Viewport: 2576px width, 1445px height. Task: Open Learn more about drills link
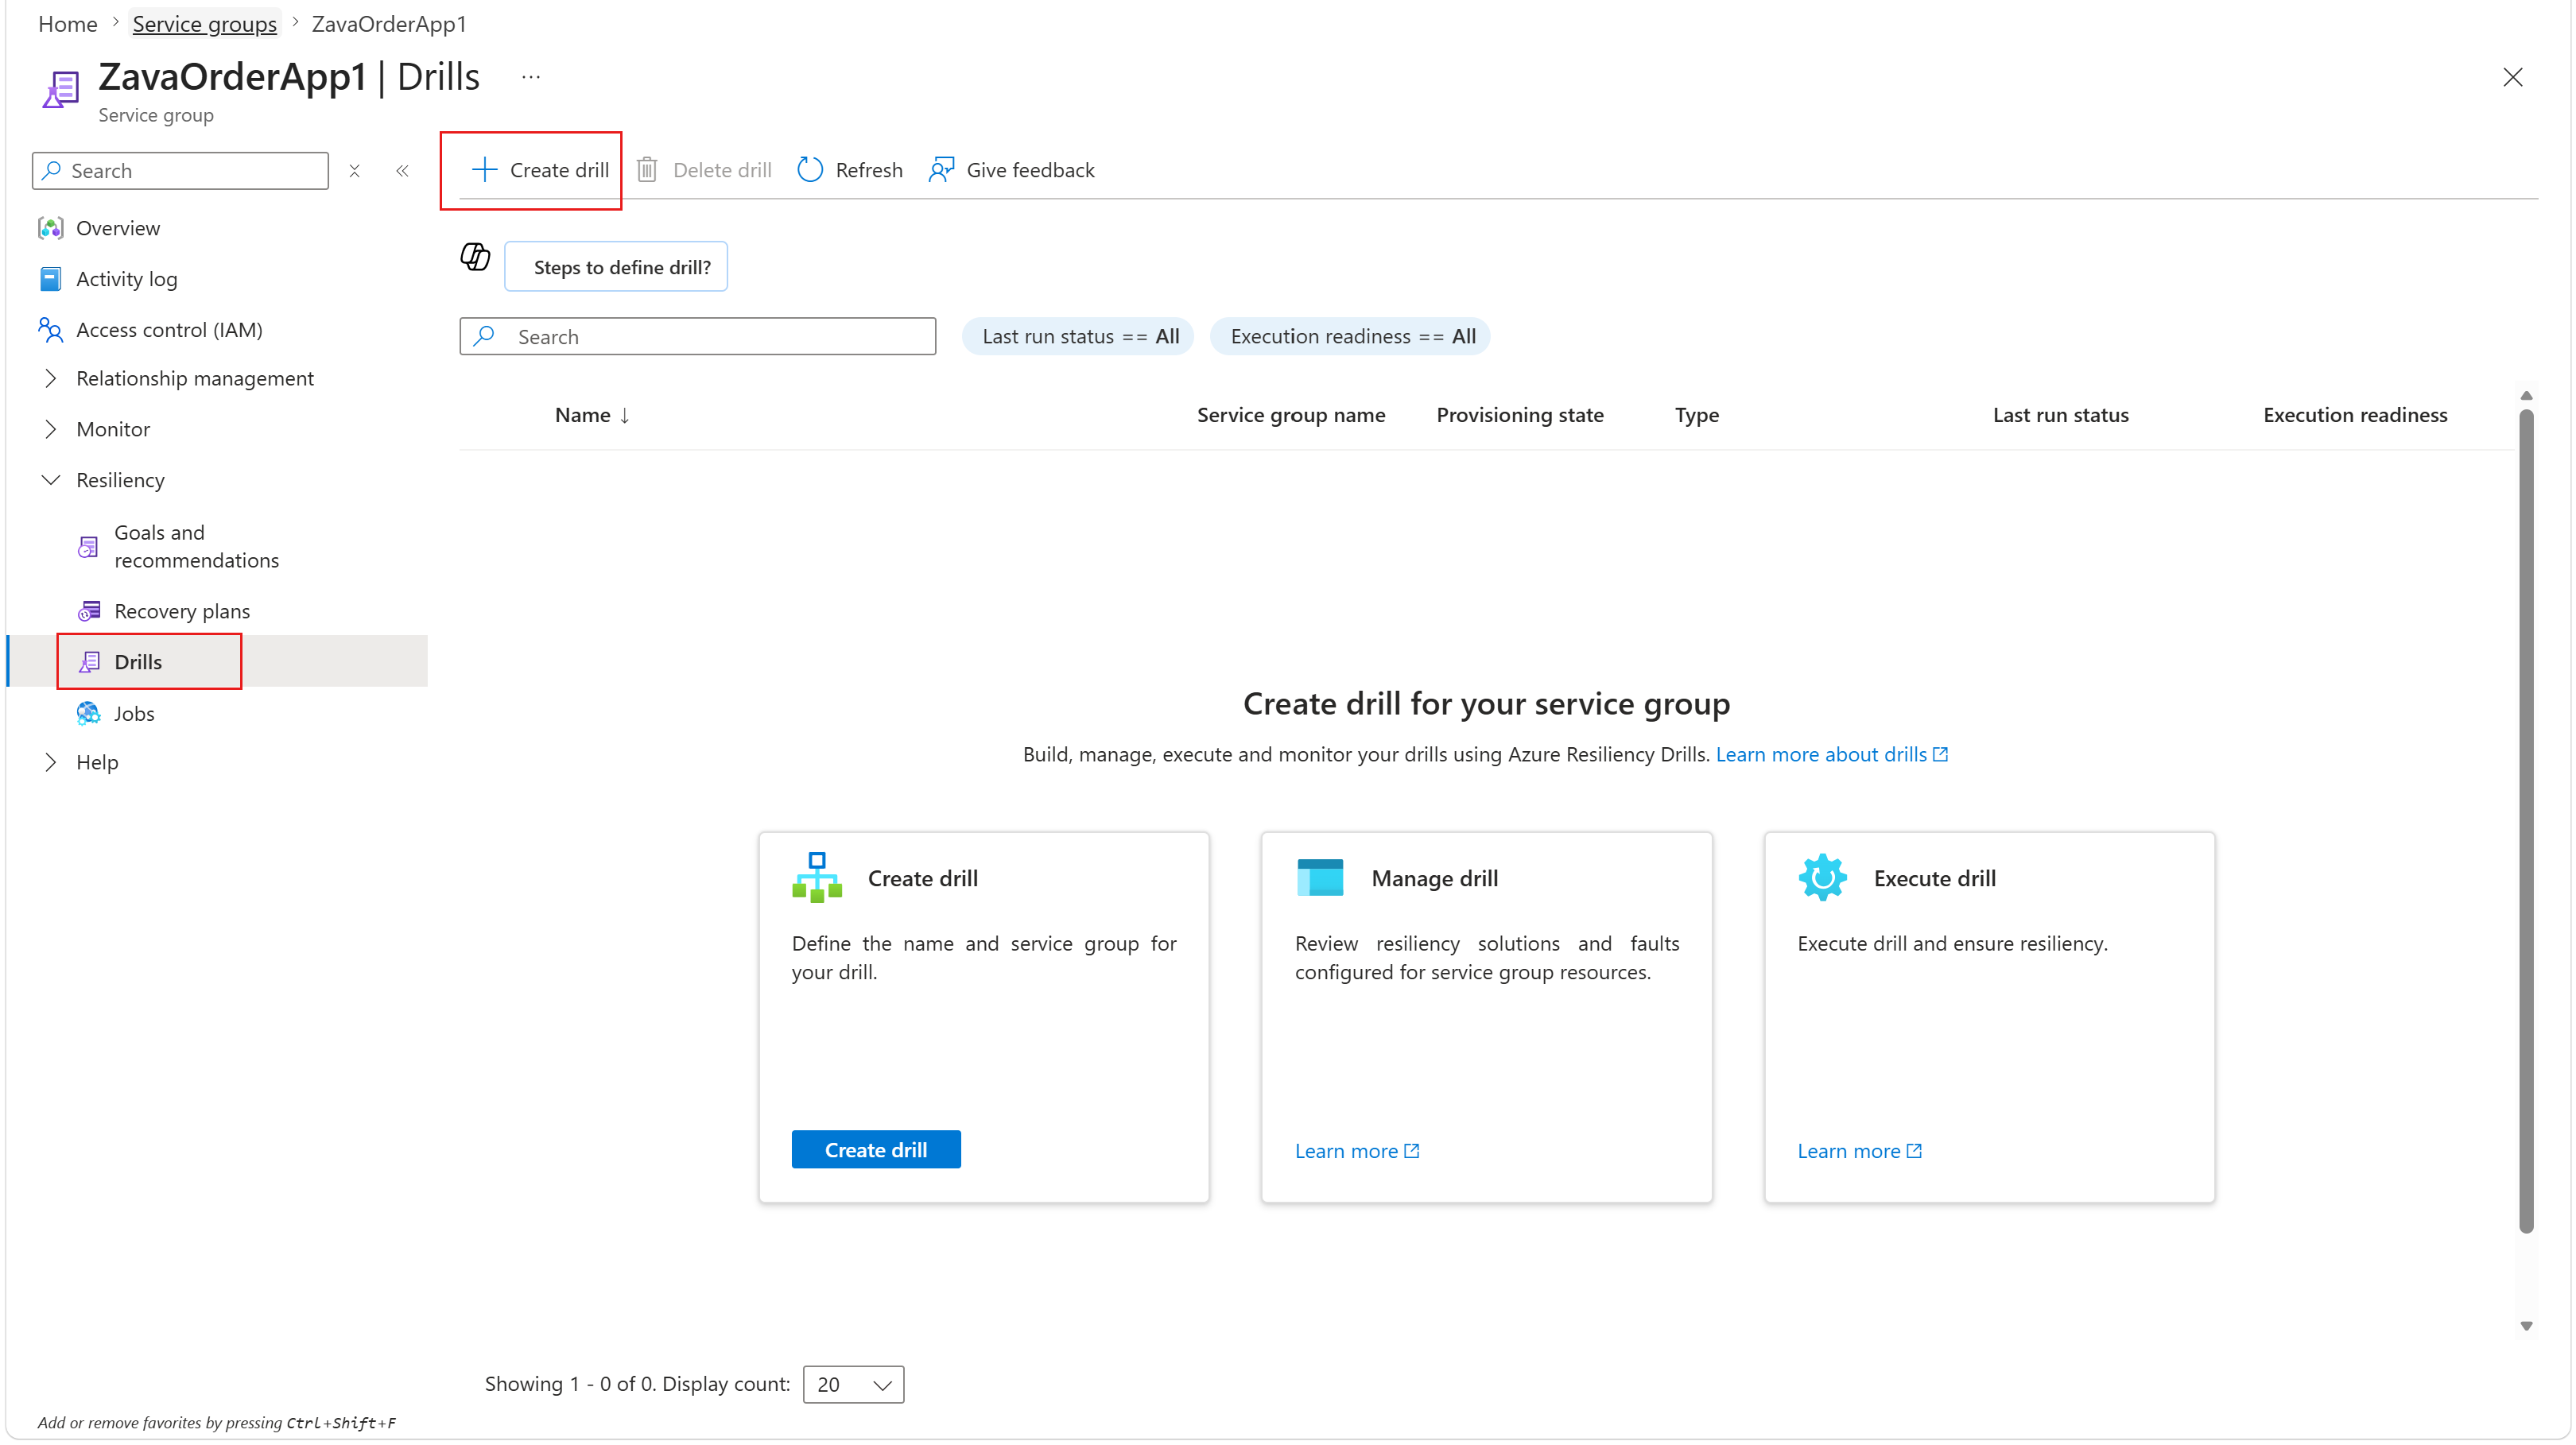coord(1832,754)
